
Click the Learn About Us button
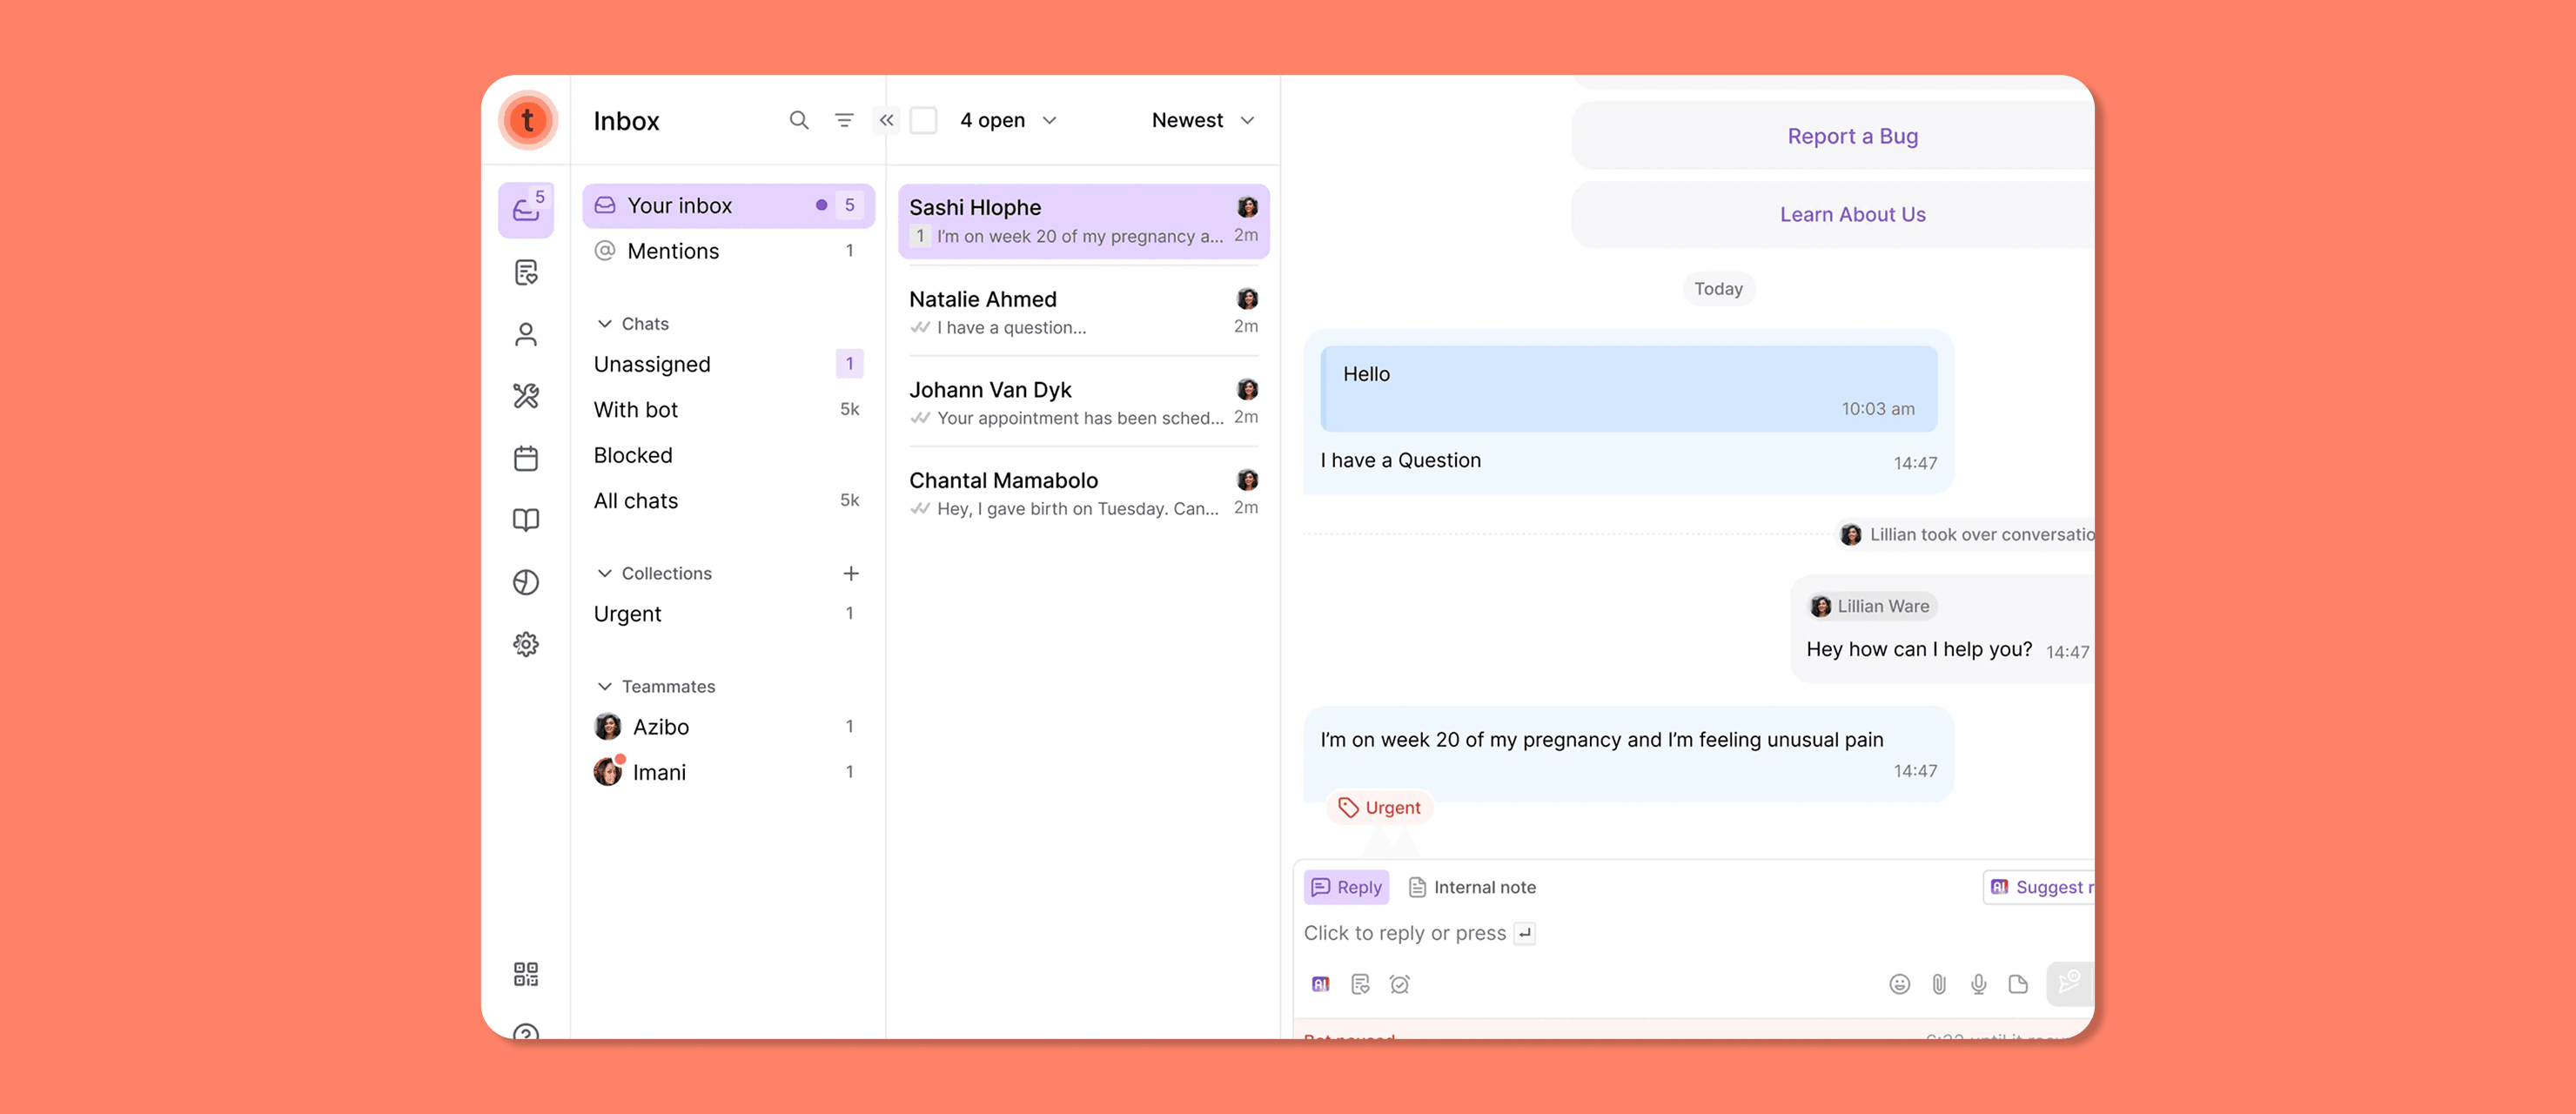[x=1852, y=214]
